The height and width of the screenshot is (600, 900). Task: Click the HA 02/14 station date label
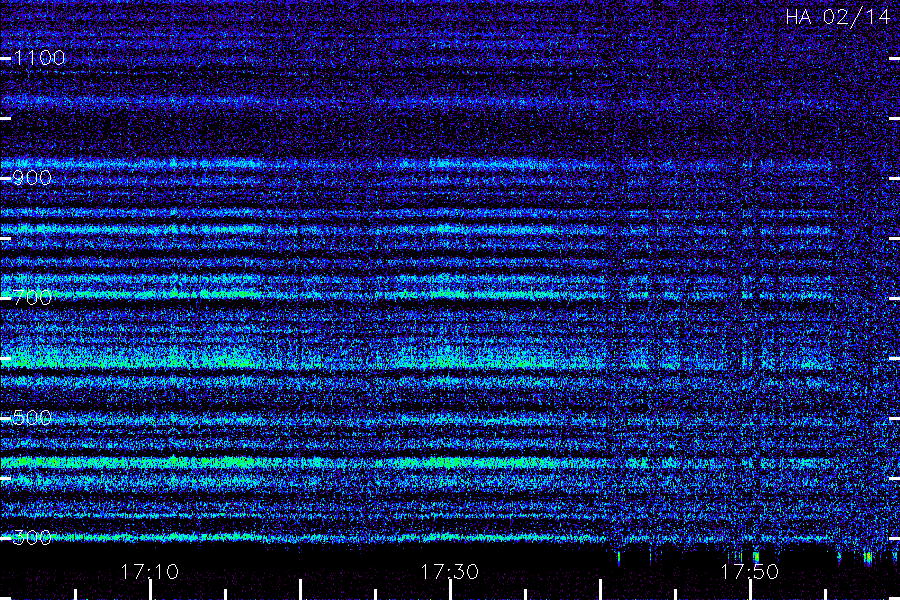(x=837, y=17)
